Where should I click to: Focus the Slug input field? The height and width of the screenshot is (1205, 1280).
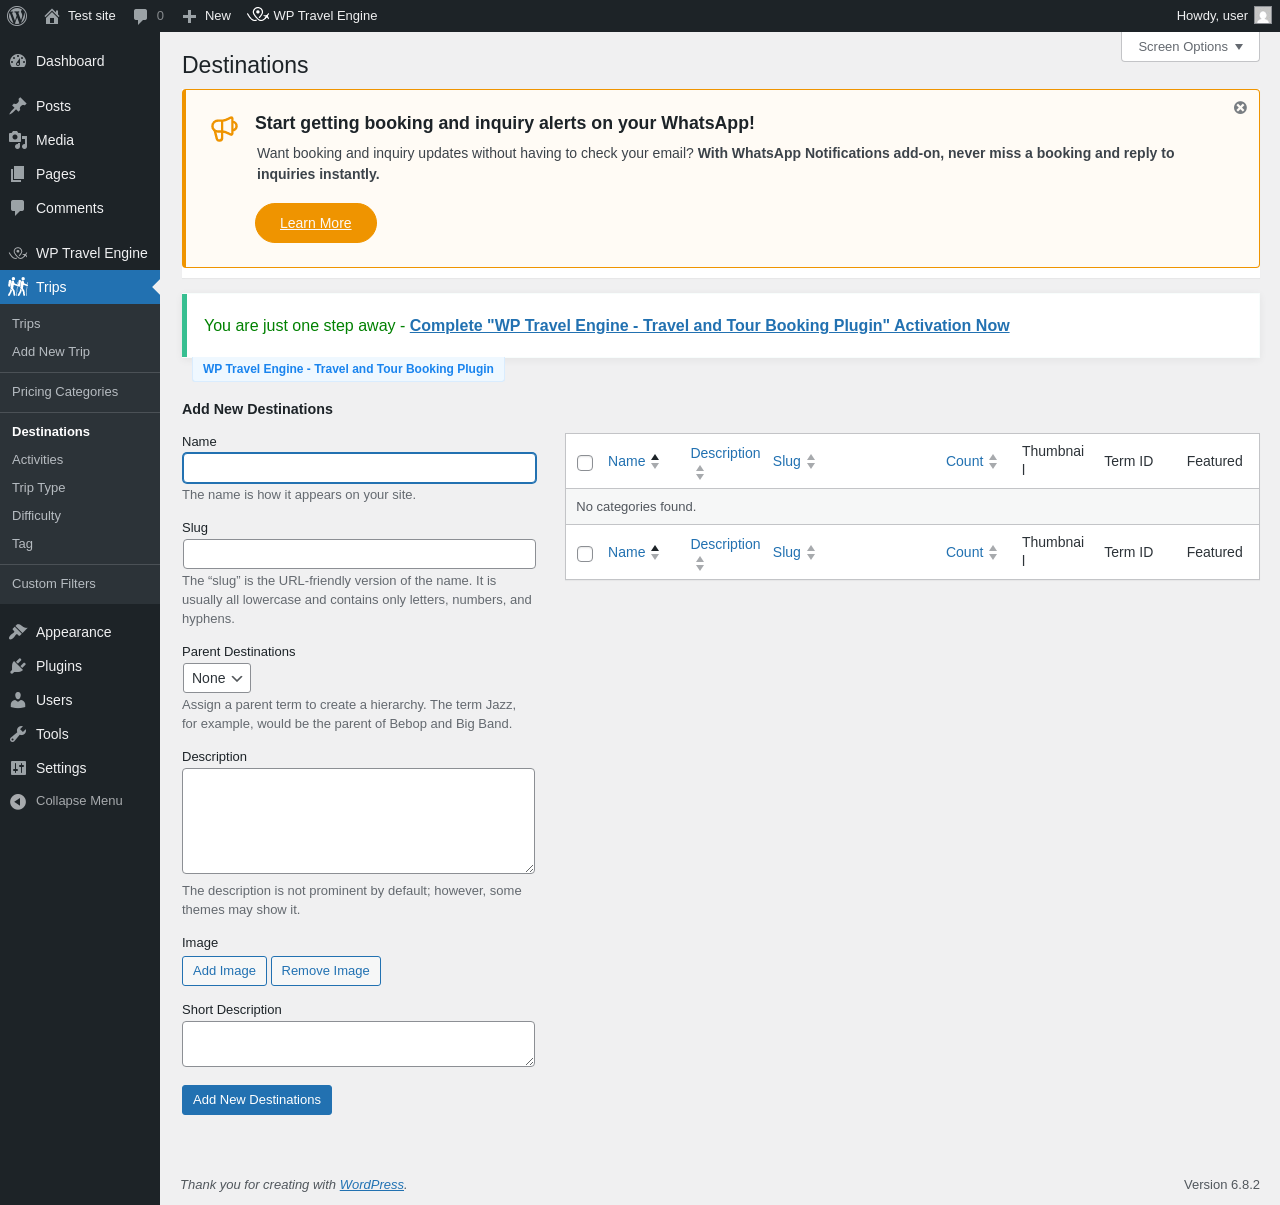coord(359,554)
